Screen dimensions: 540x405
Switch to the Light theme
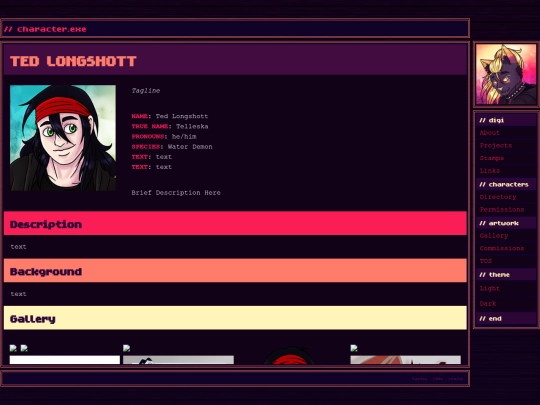[x=489, y=289]
